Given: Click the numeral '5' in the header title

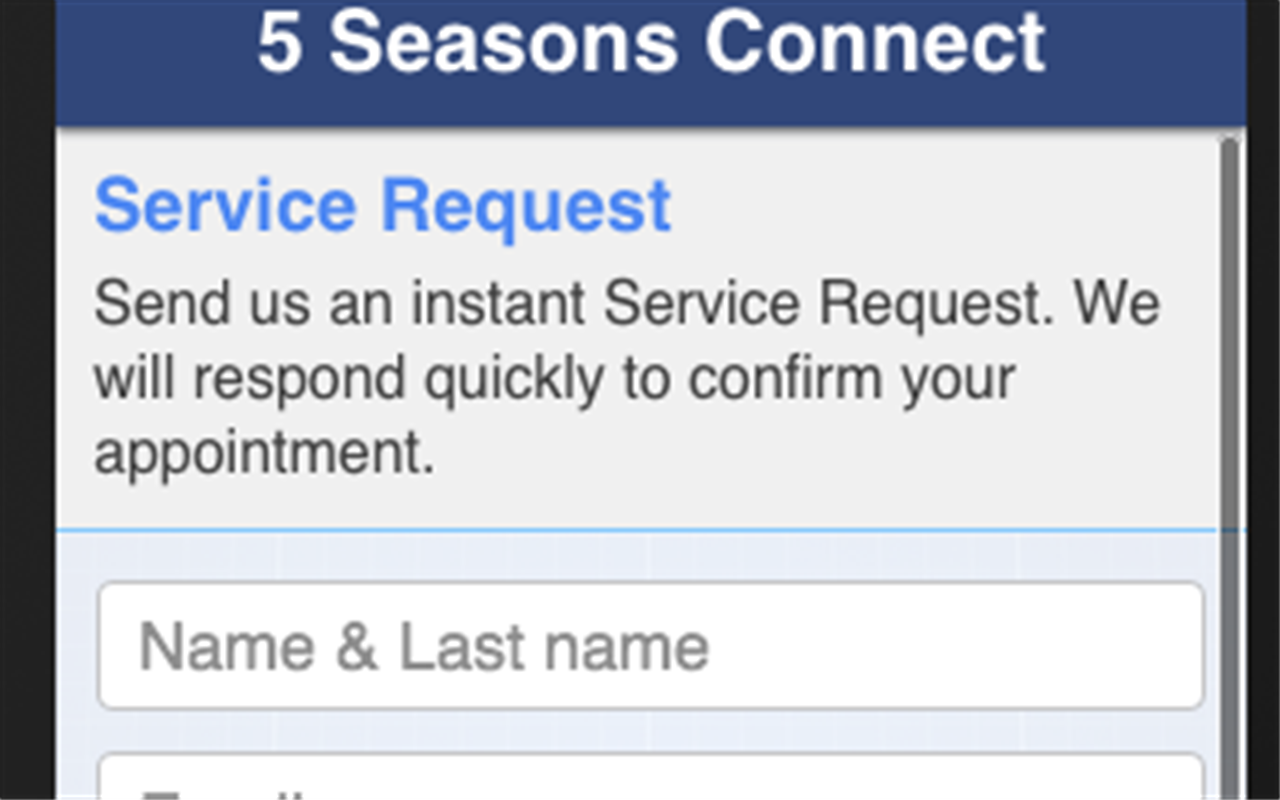Looking at the screenshot, I should [279, 45].
